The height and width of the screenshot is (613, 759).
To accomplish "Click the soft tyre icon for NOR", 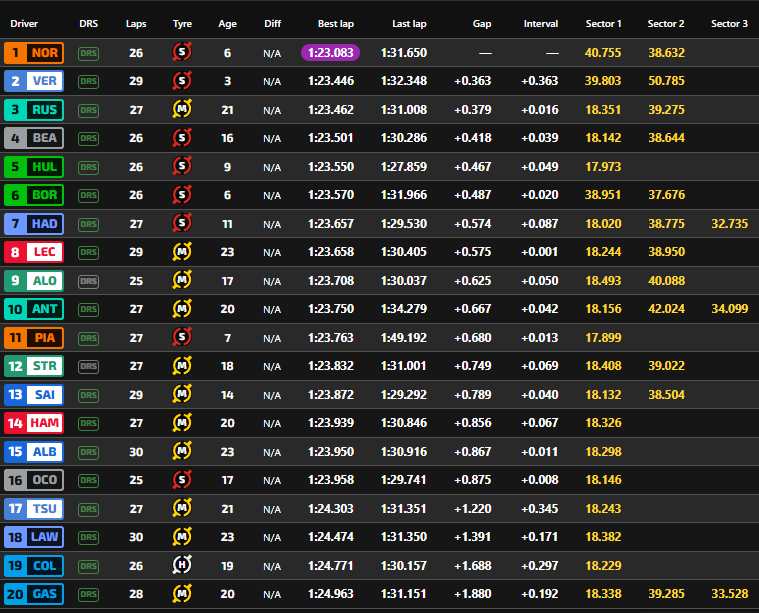I will 182,53.
